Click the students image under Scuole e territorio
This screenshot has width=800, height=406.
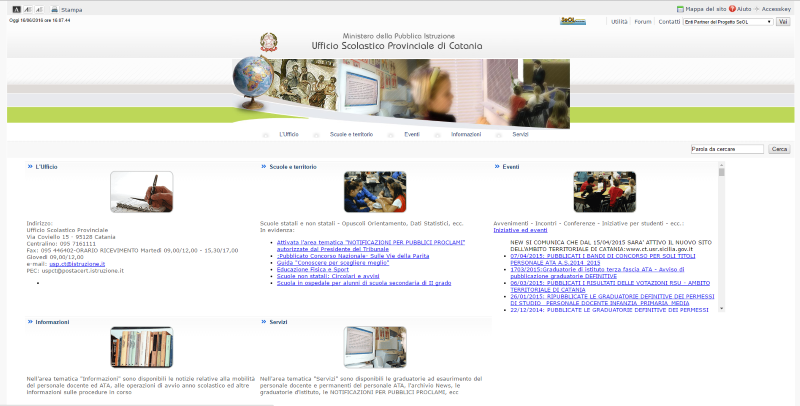point(375,192)
